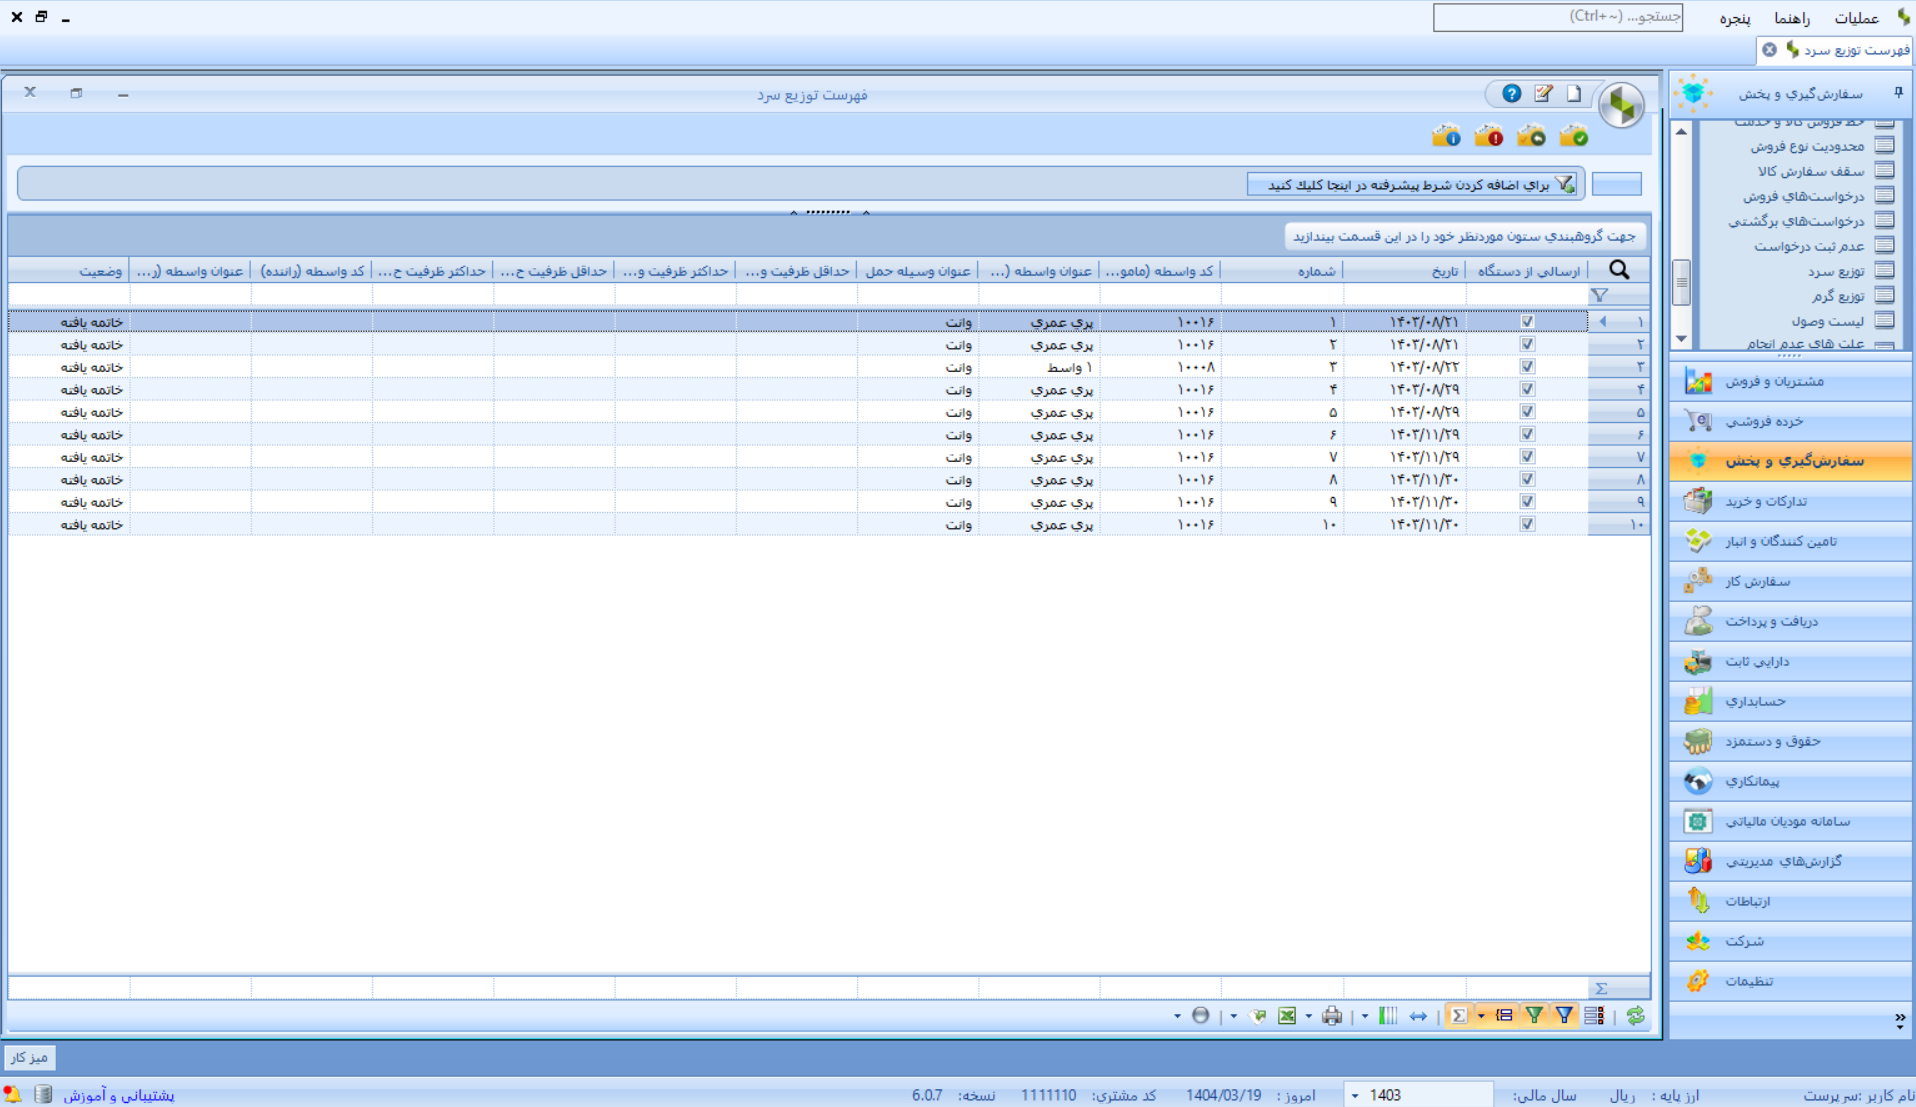Toggle the group-by box icon in bottom toolbar
This screenshot has width=1916, height=1107.
(1504, 1016)
